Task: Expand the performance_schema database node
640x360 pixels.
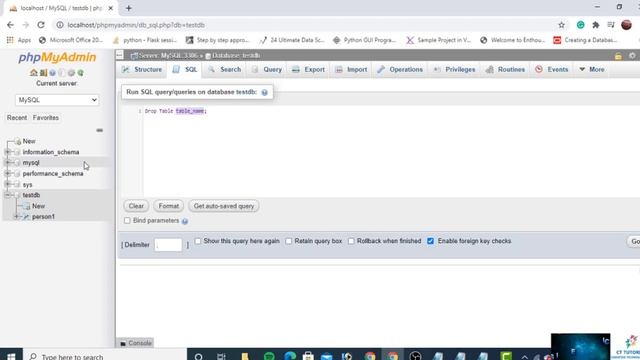Action: [7, 173]
